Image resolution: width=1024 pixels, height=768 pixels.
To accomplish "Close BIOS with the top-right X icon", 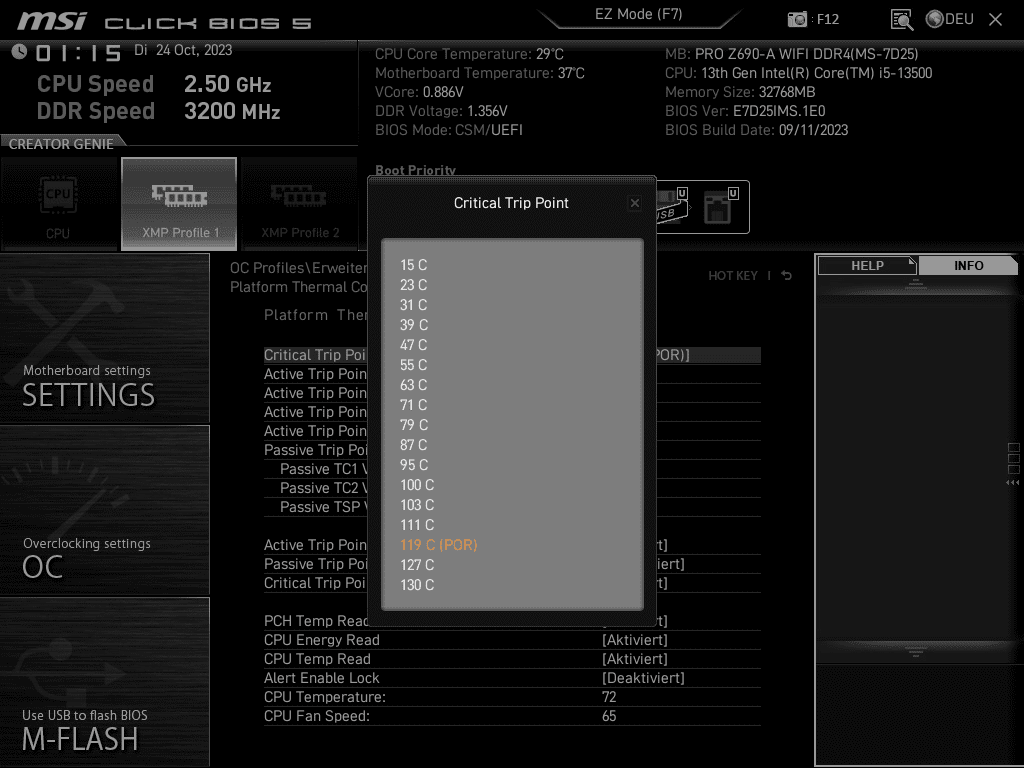I will [995, 20].
